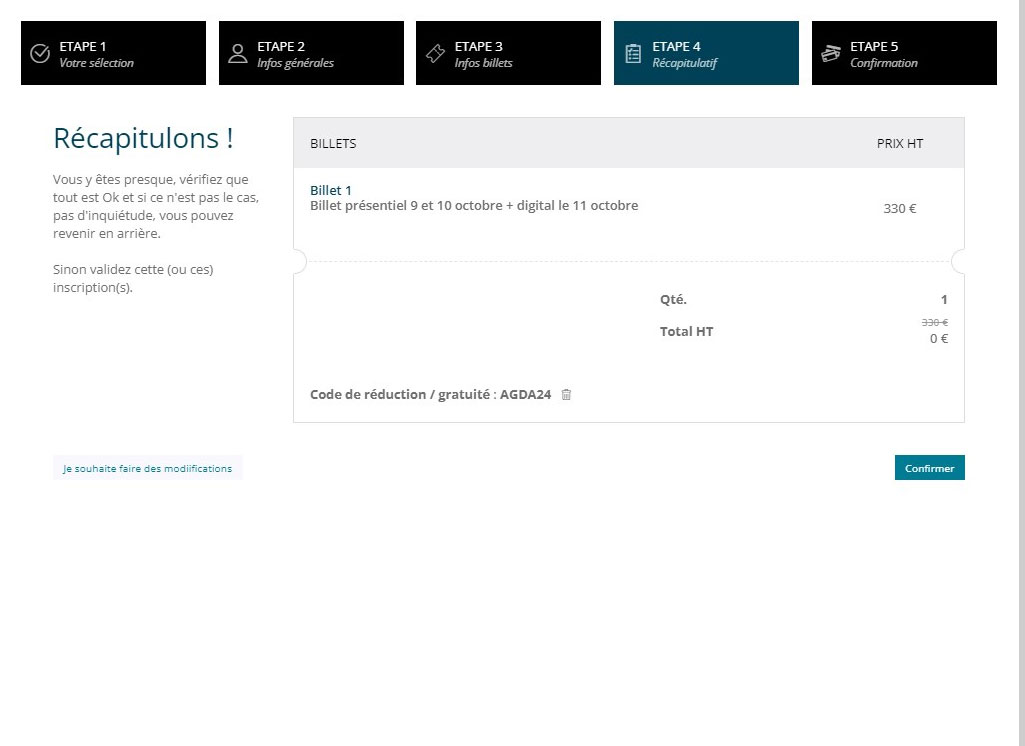Screen dimensions: 1025x746
Task: Click the 'Billet présentiel 9 et 10 octobre' description
Action: point(474,206)
